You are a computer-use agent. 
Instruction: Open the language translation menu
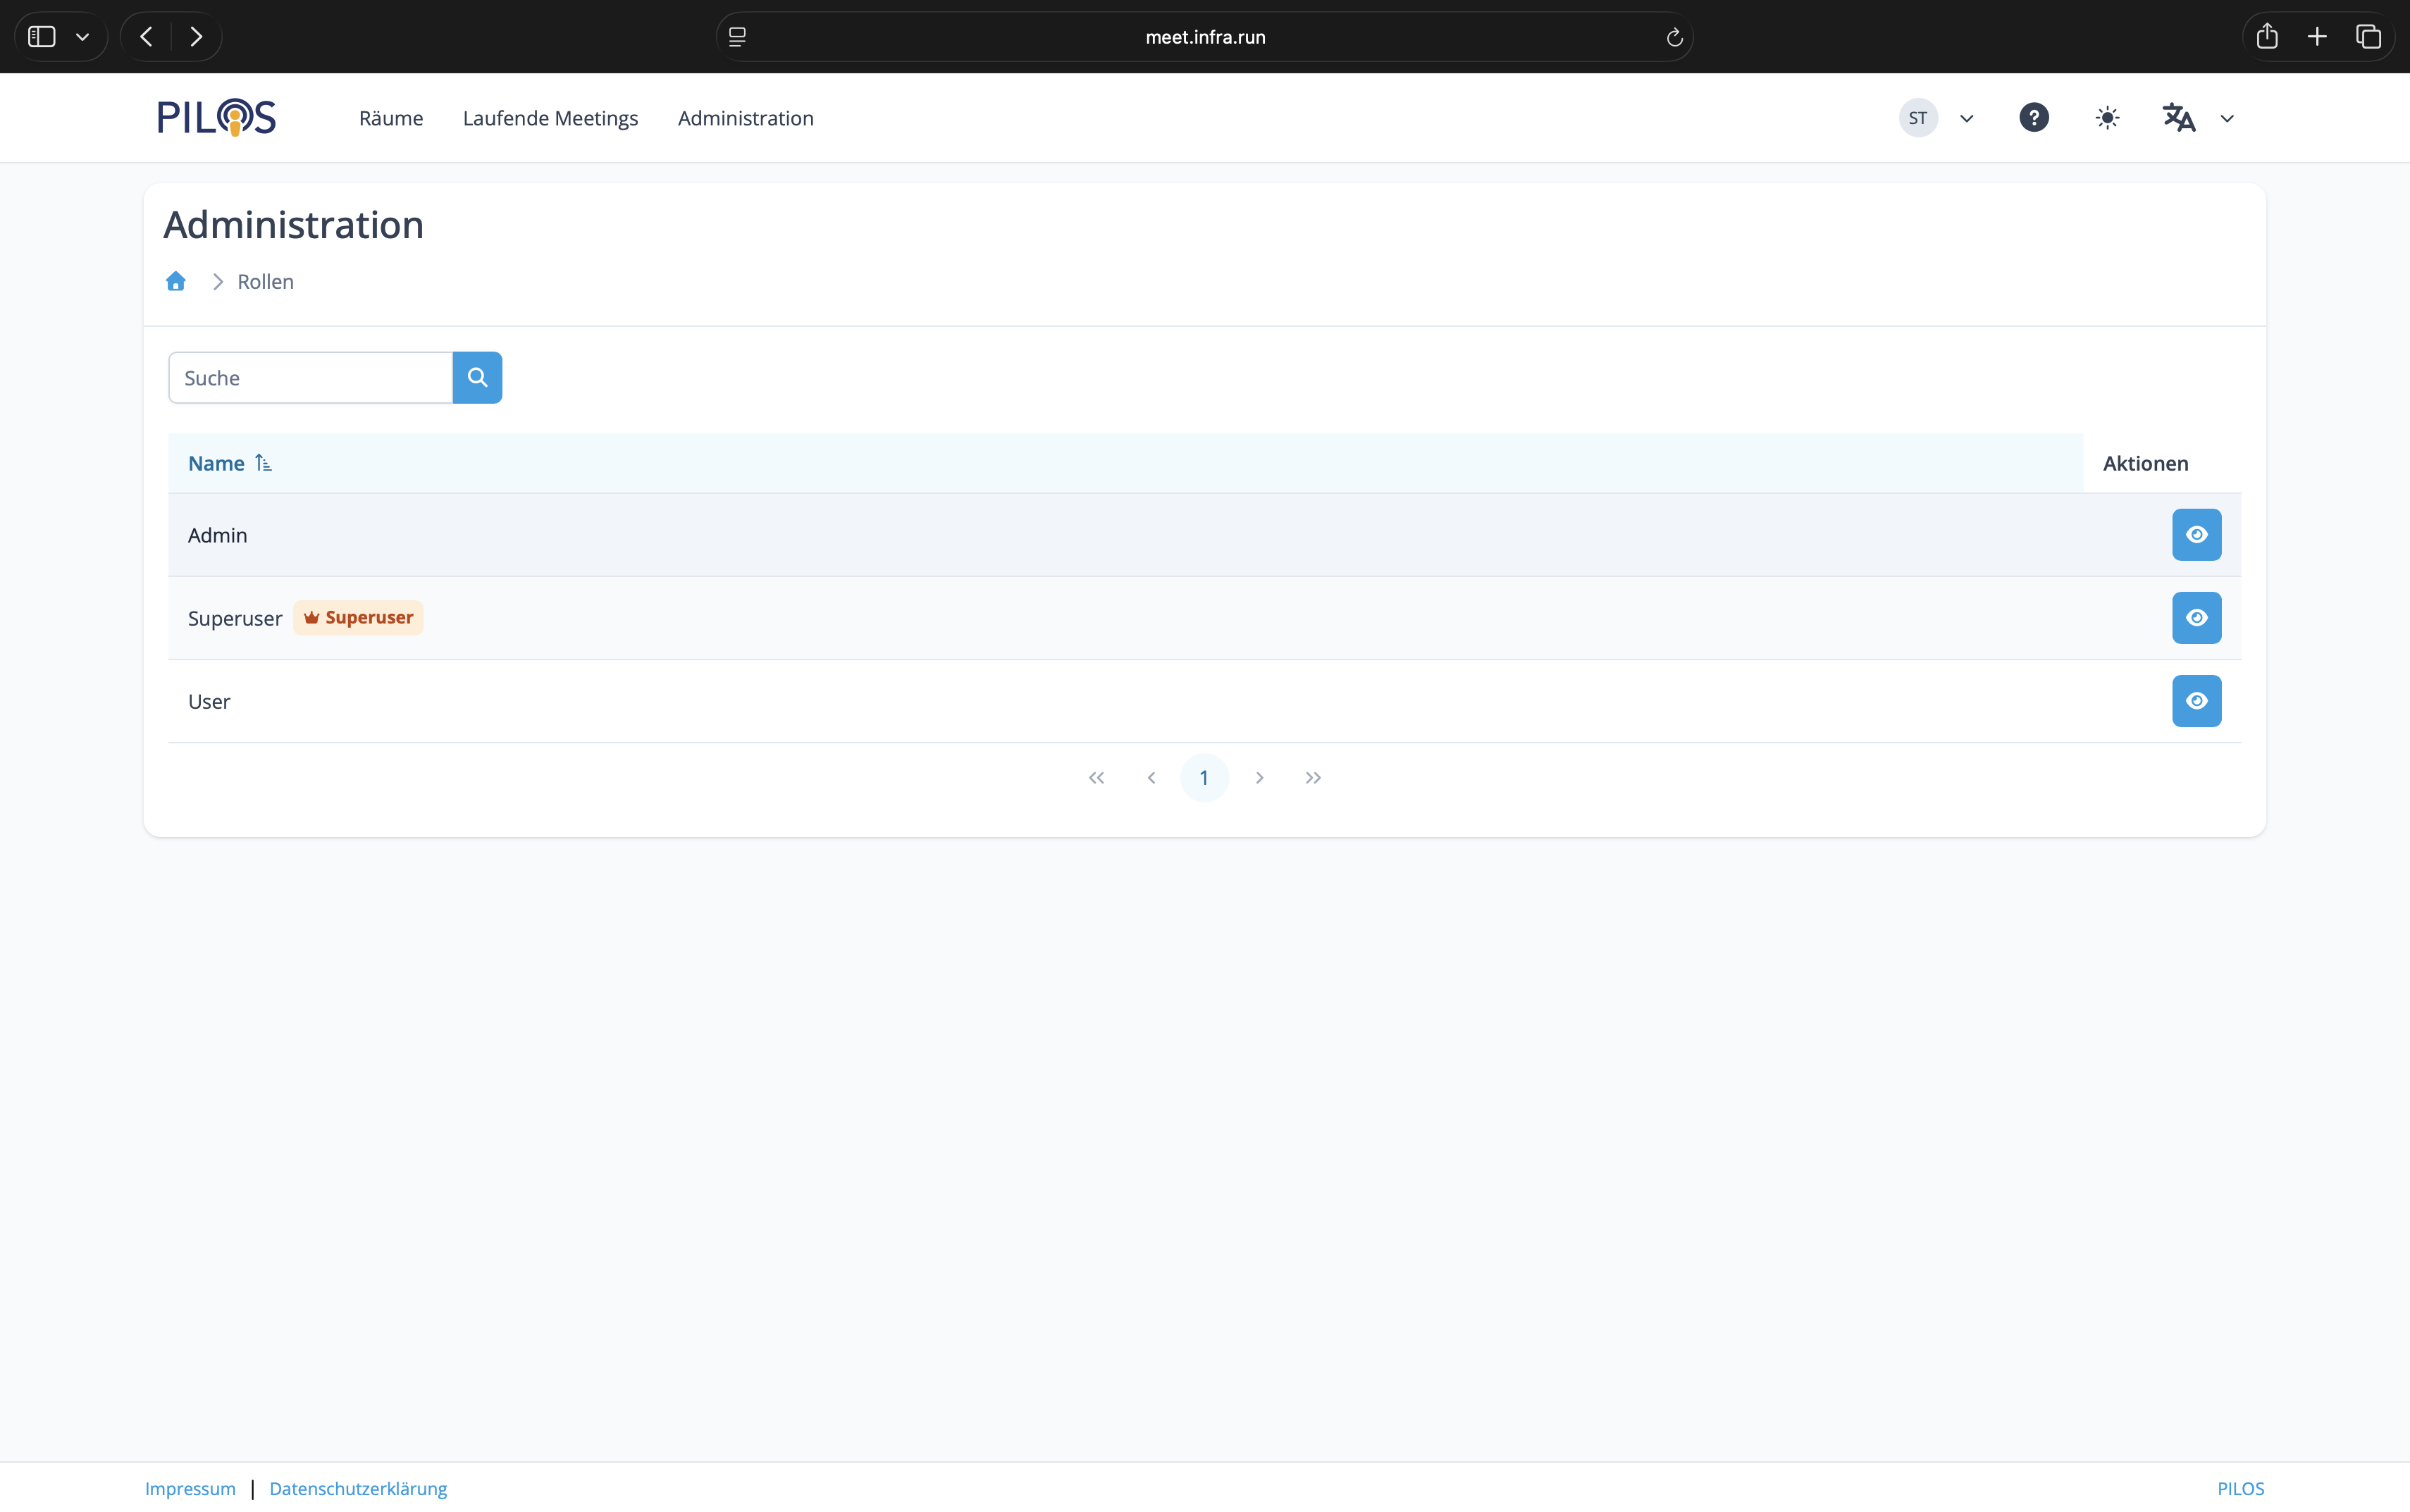click(2196, 118)
